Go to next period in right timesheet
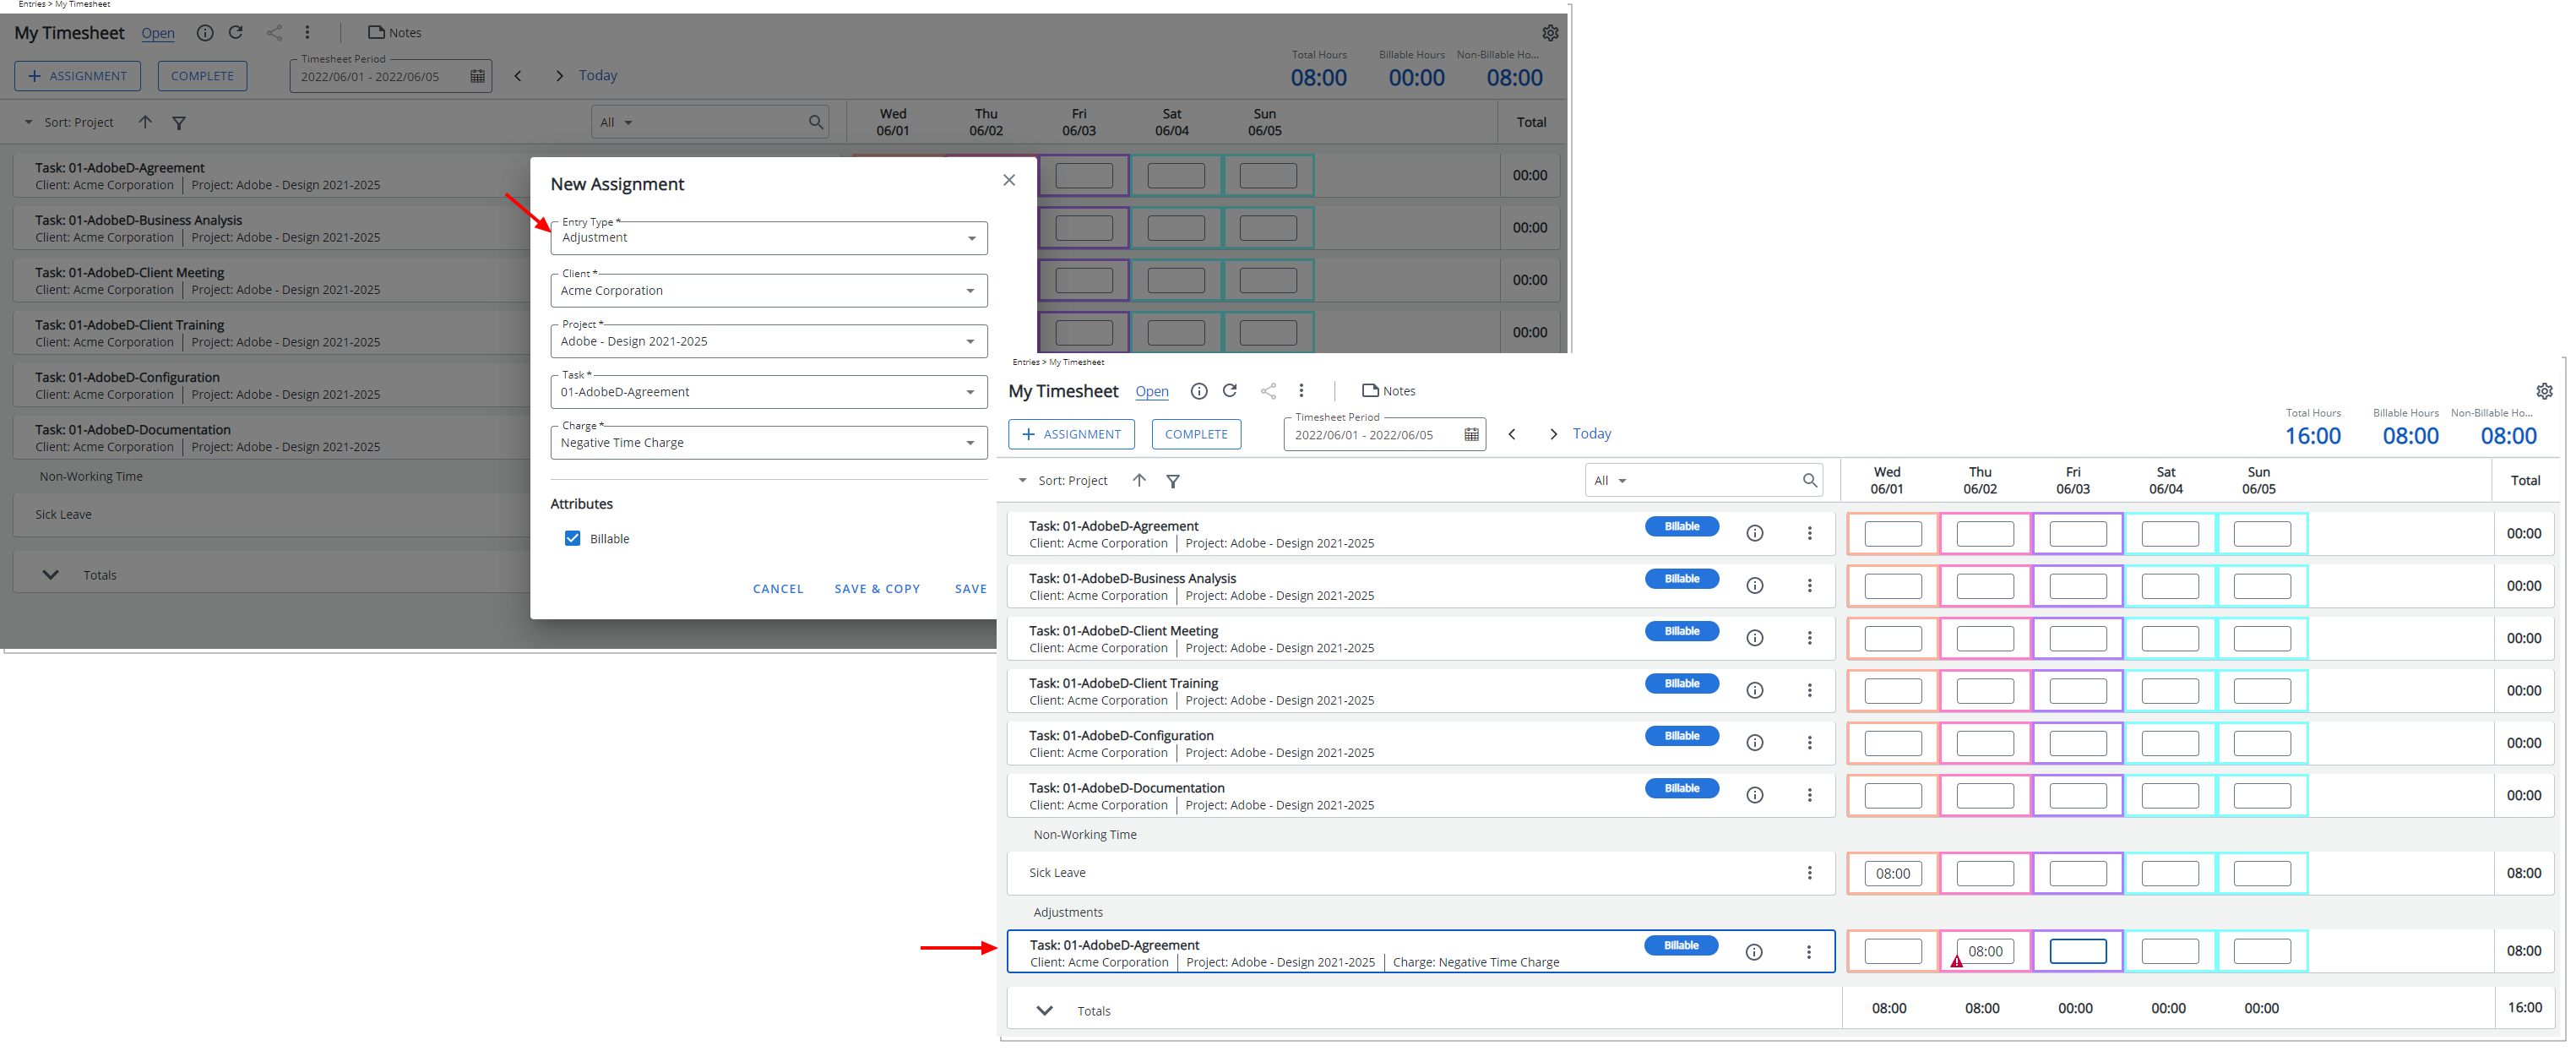The height and width of the screenshot is (1051, 2576). click(x=1552, y=434)
